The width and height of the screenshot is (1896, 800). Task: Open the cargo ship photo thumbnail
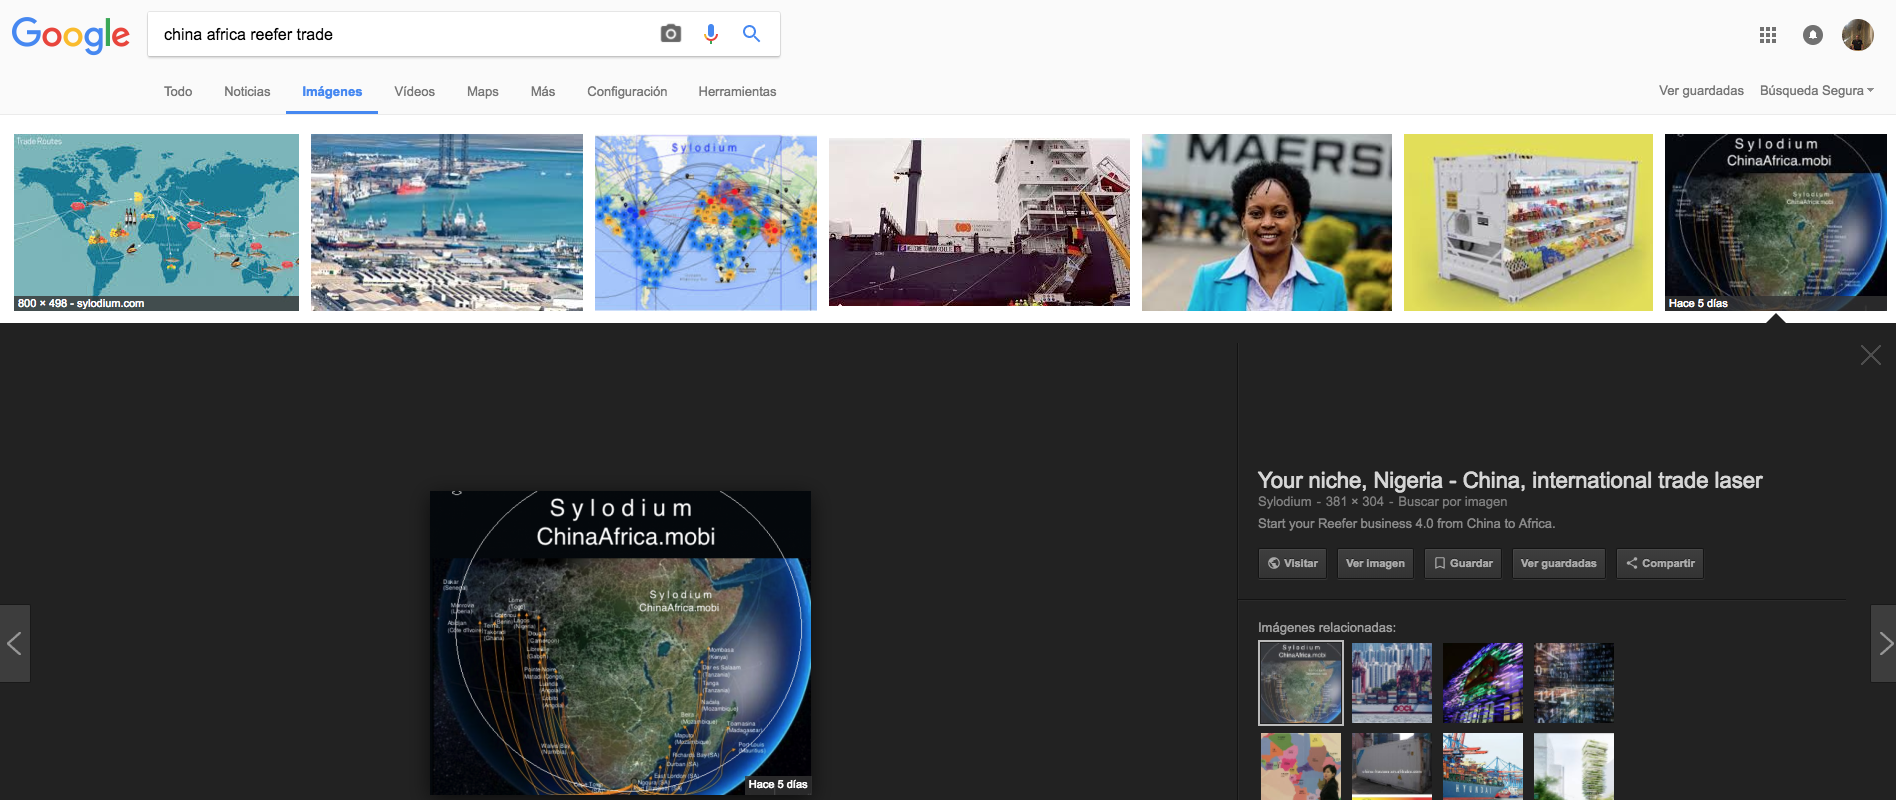click(x=979, y=222)
